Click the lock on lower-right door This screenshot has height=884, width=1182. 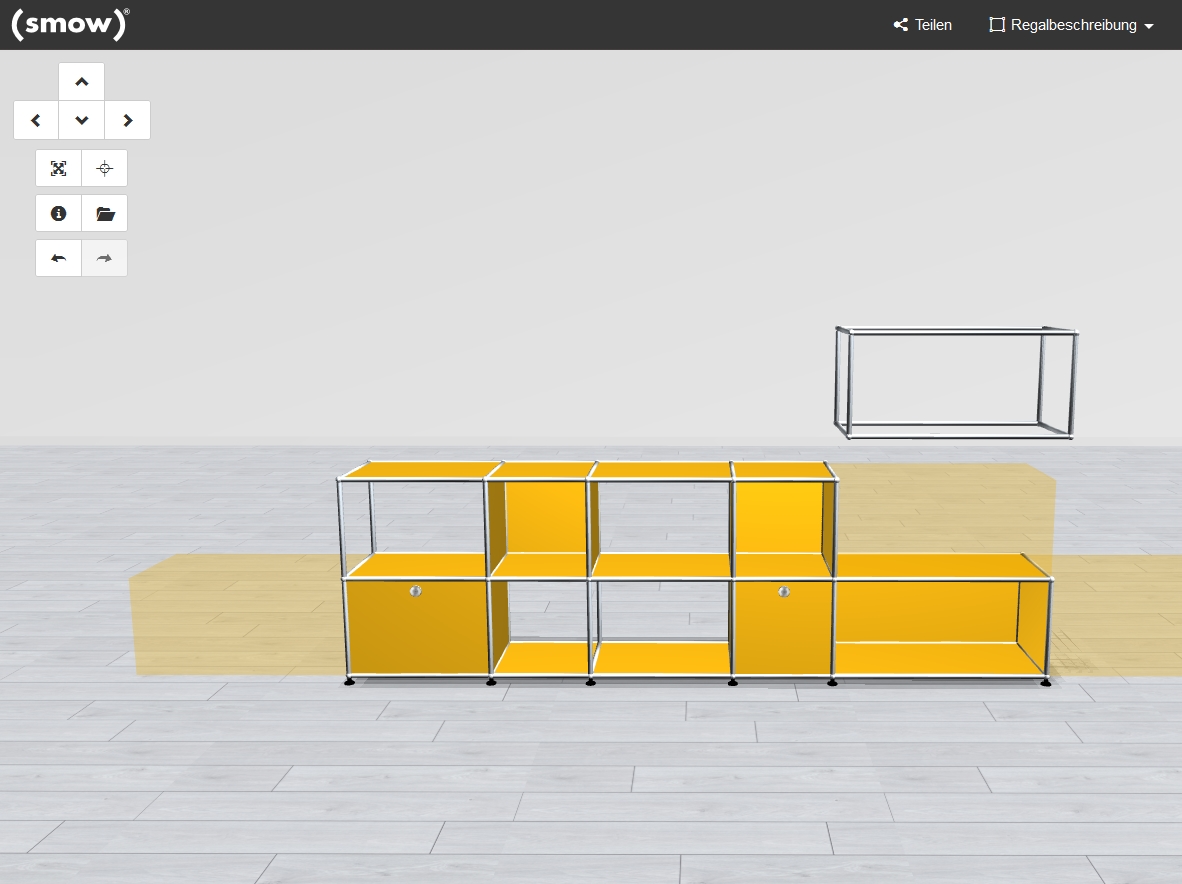[784, 591]
